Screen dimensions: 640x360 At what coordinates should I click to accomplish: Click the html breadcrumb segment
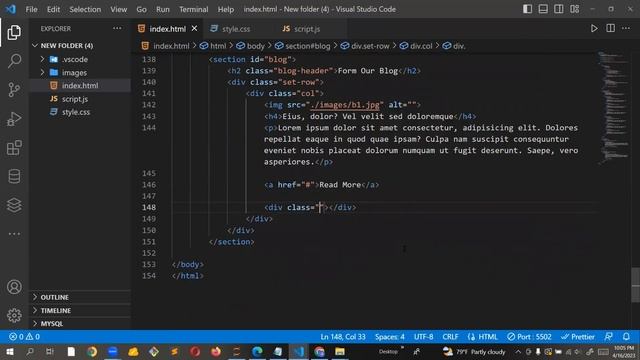pos(218,46)
